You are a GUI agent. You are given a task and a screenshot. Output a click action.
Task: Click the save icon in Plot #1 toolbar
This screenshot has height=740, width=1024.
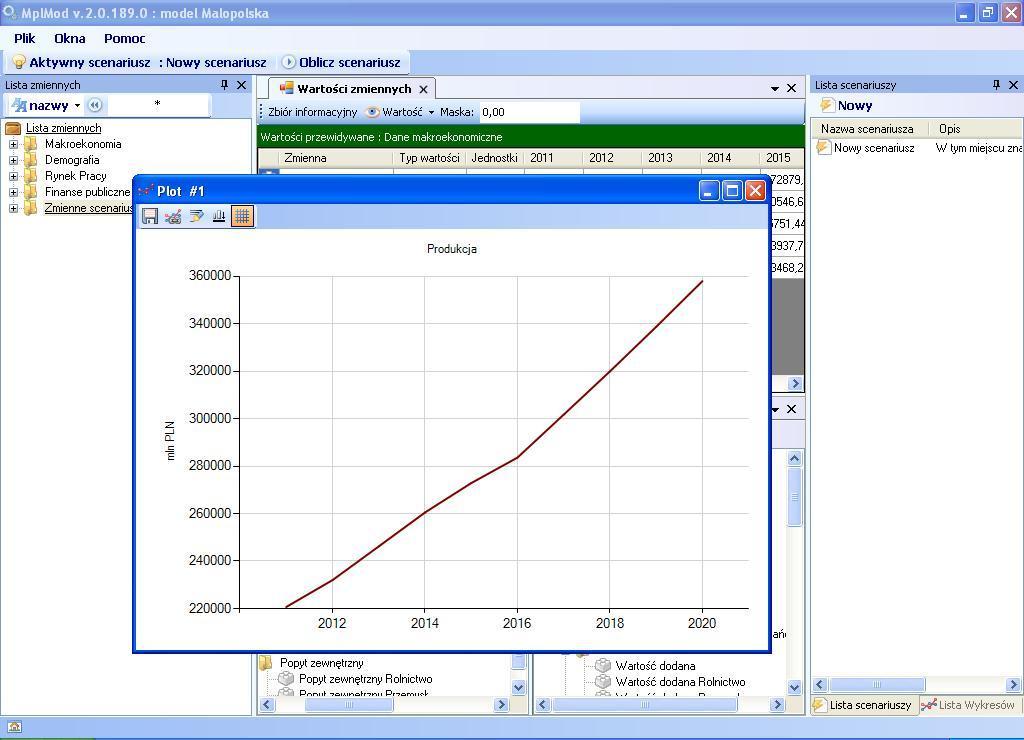click(x=150, y=216)
